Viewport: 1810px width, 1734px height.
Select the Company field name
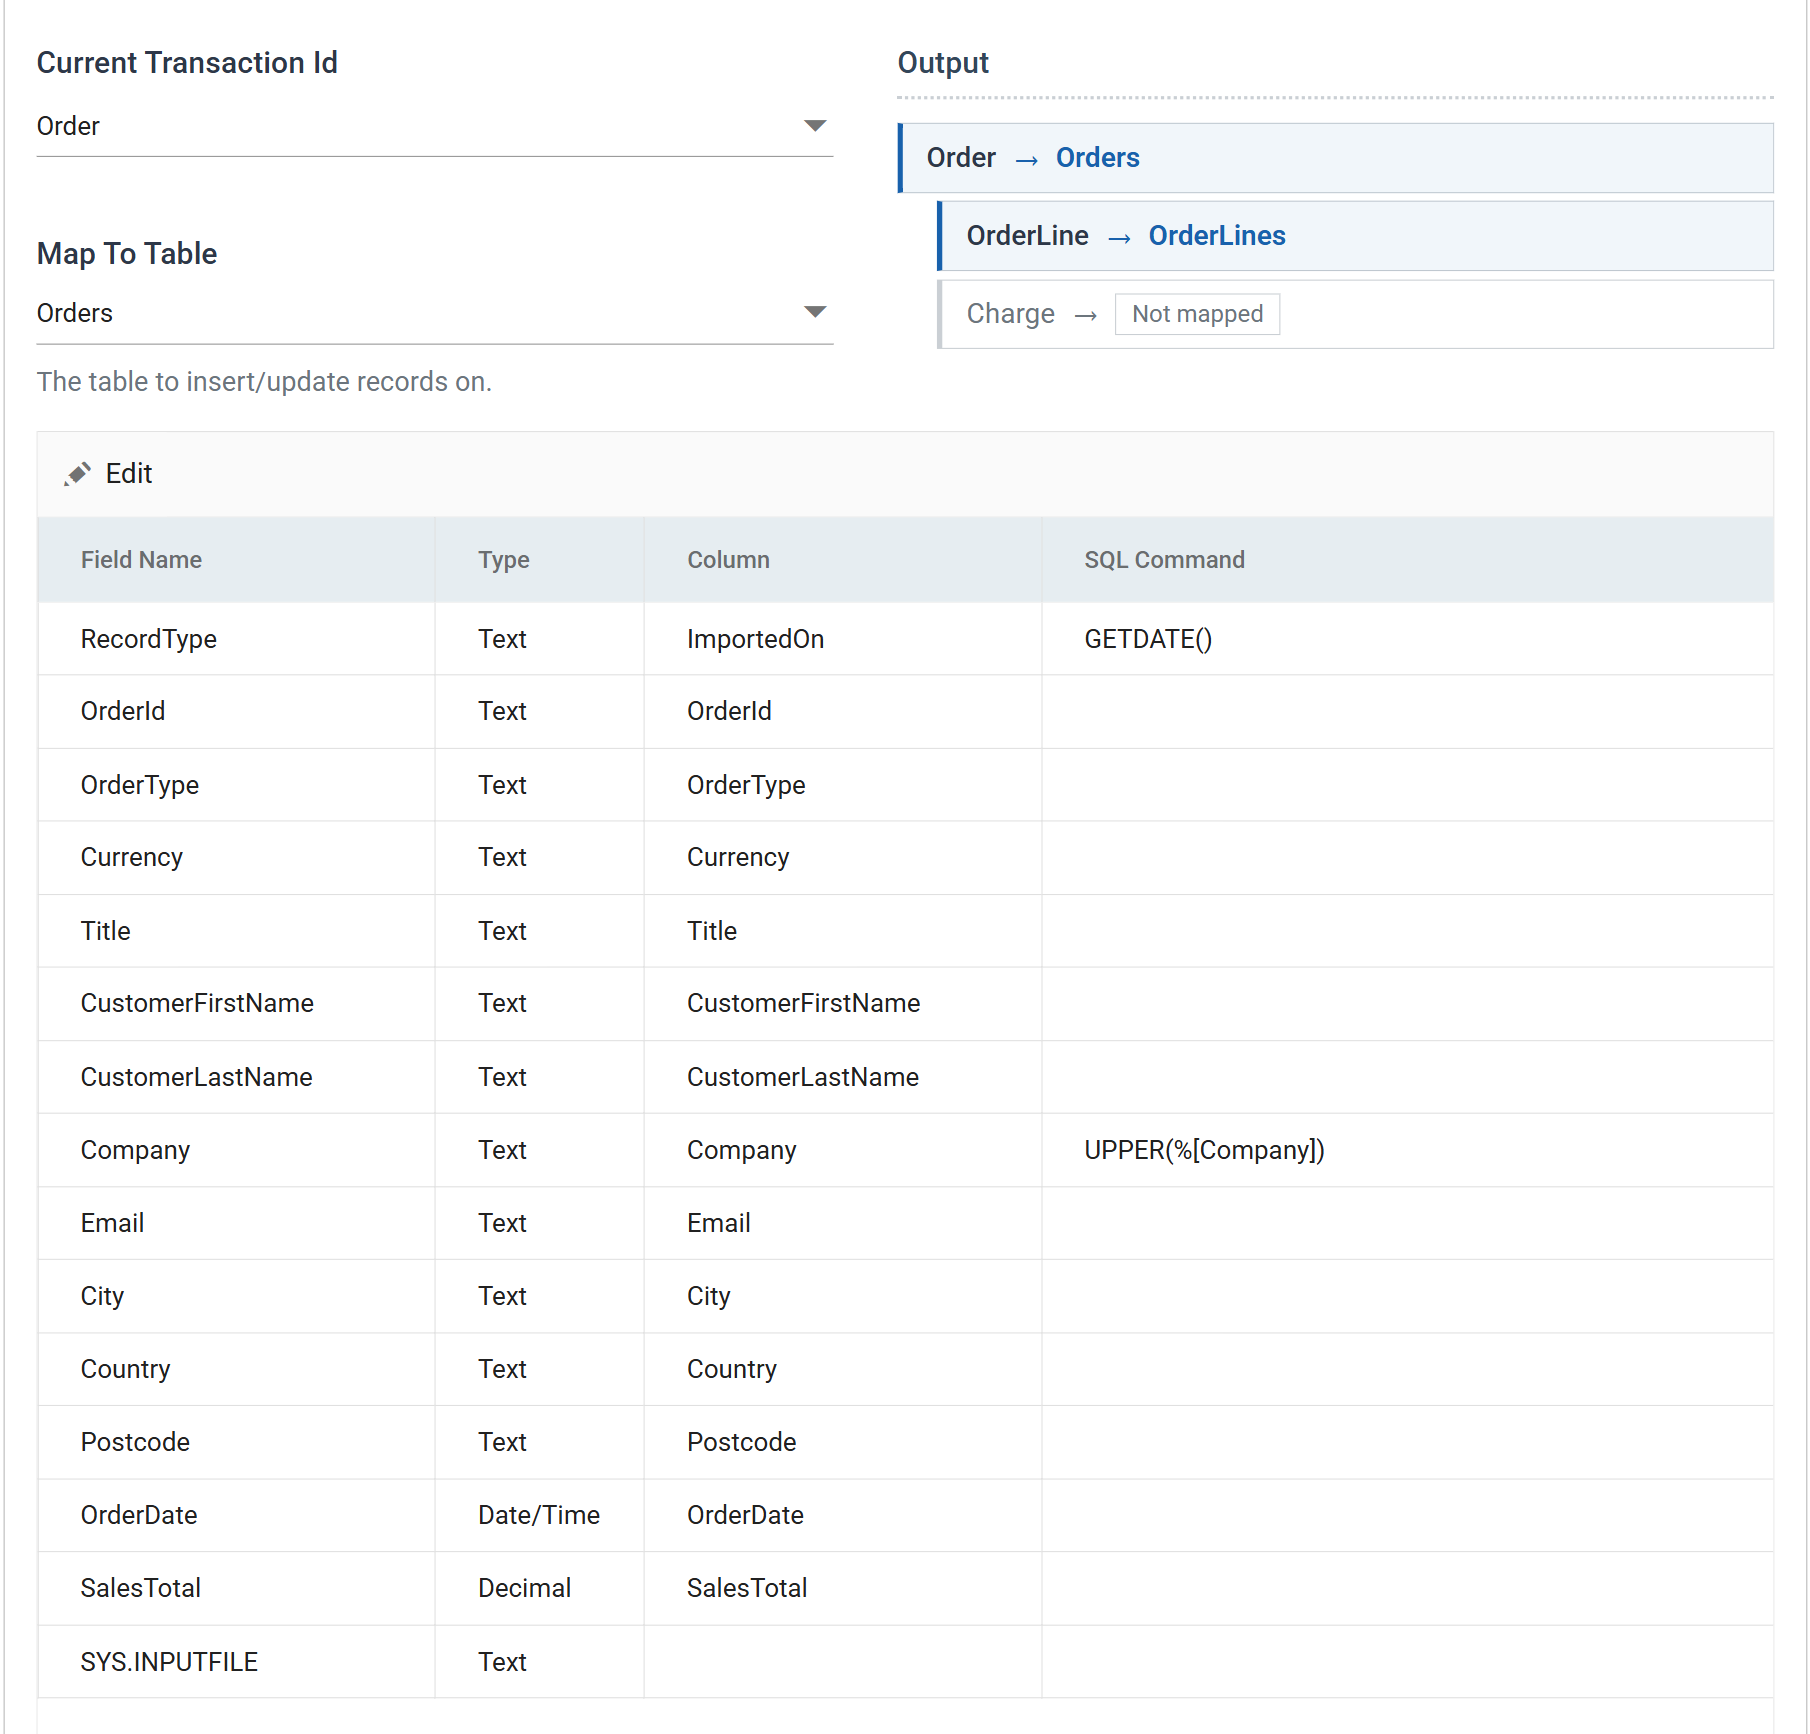(135, 1150)
